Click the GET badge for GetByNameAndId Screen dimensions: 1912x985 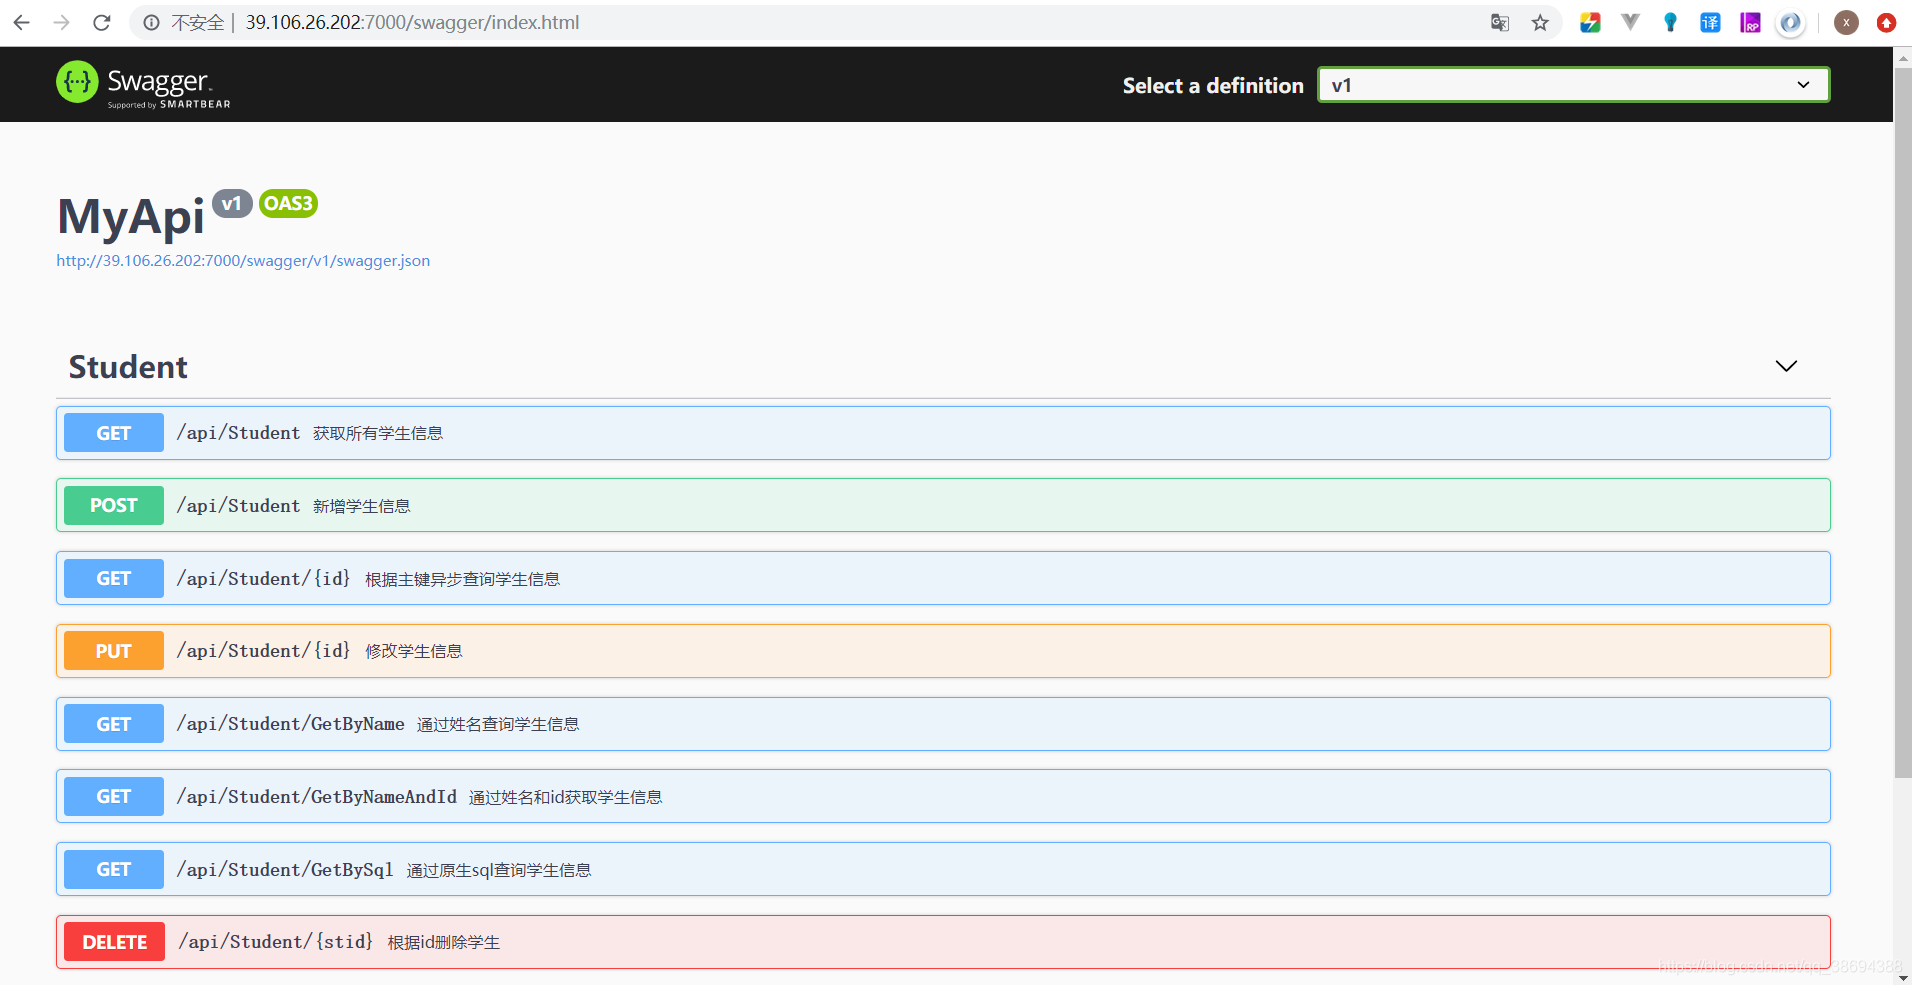114,796
